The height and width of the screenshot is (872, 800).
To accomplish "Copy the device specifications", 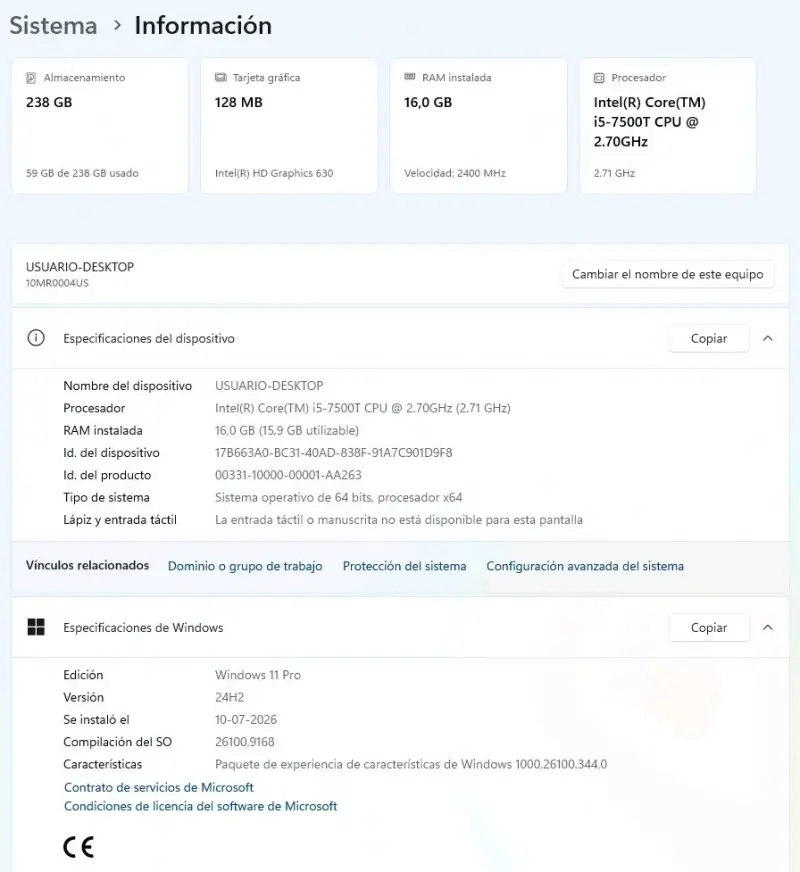I will point(709,338).
